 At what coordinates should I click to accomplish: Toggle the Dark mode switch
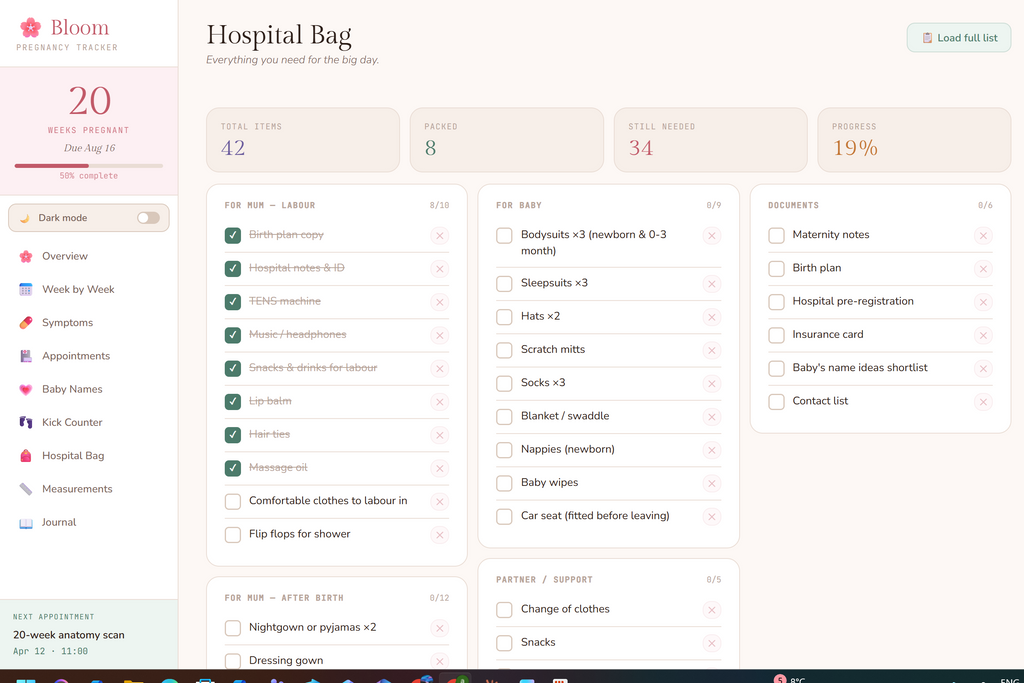click(x=148, y=218)
